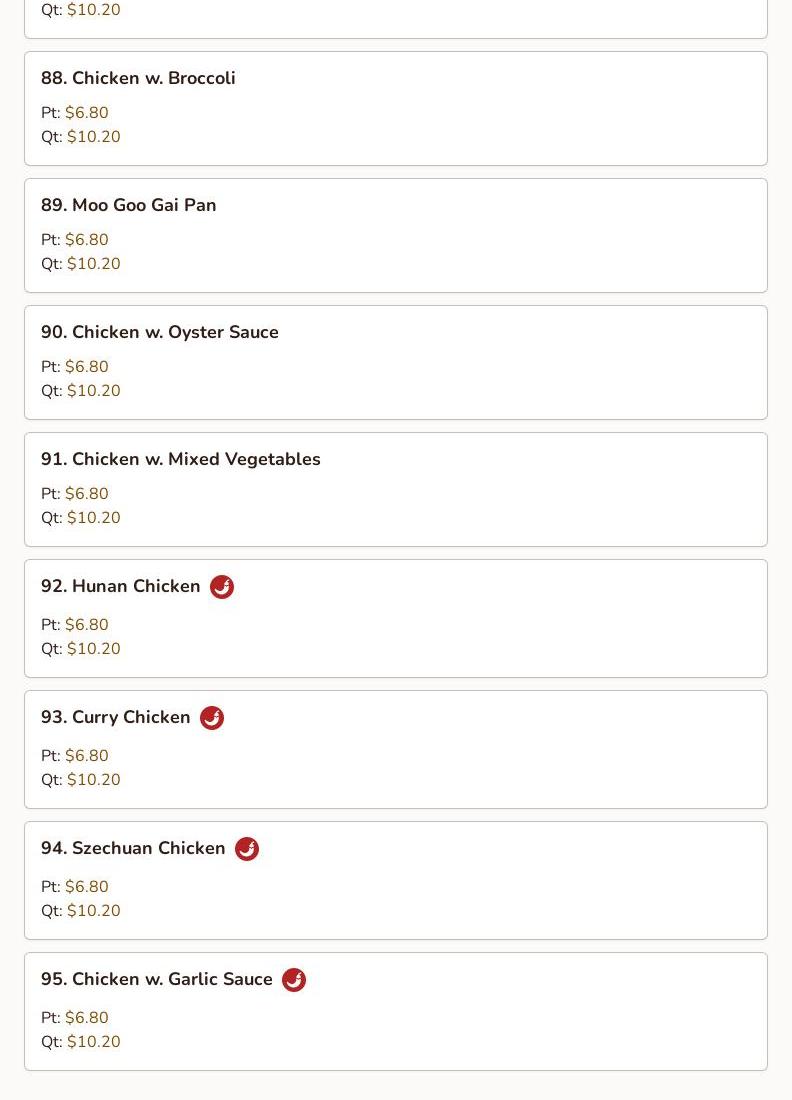This screenshot has height=1100, width=792.
Task: Pick pint price of Chicken w. Oyster Sauce
Action: [x=87, y=366]
